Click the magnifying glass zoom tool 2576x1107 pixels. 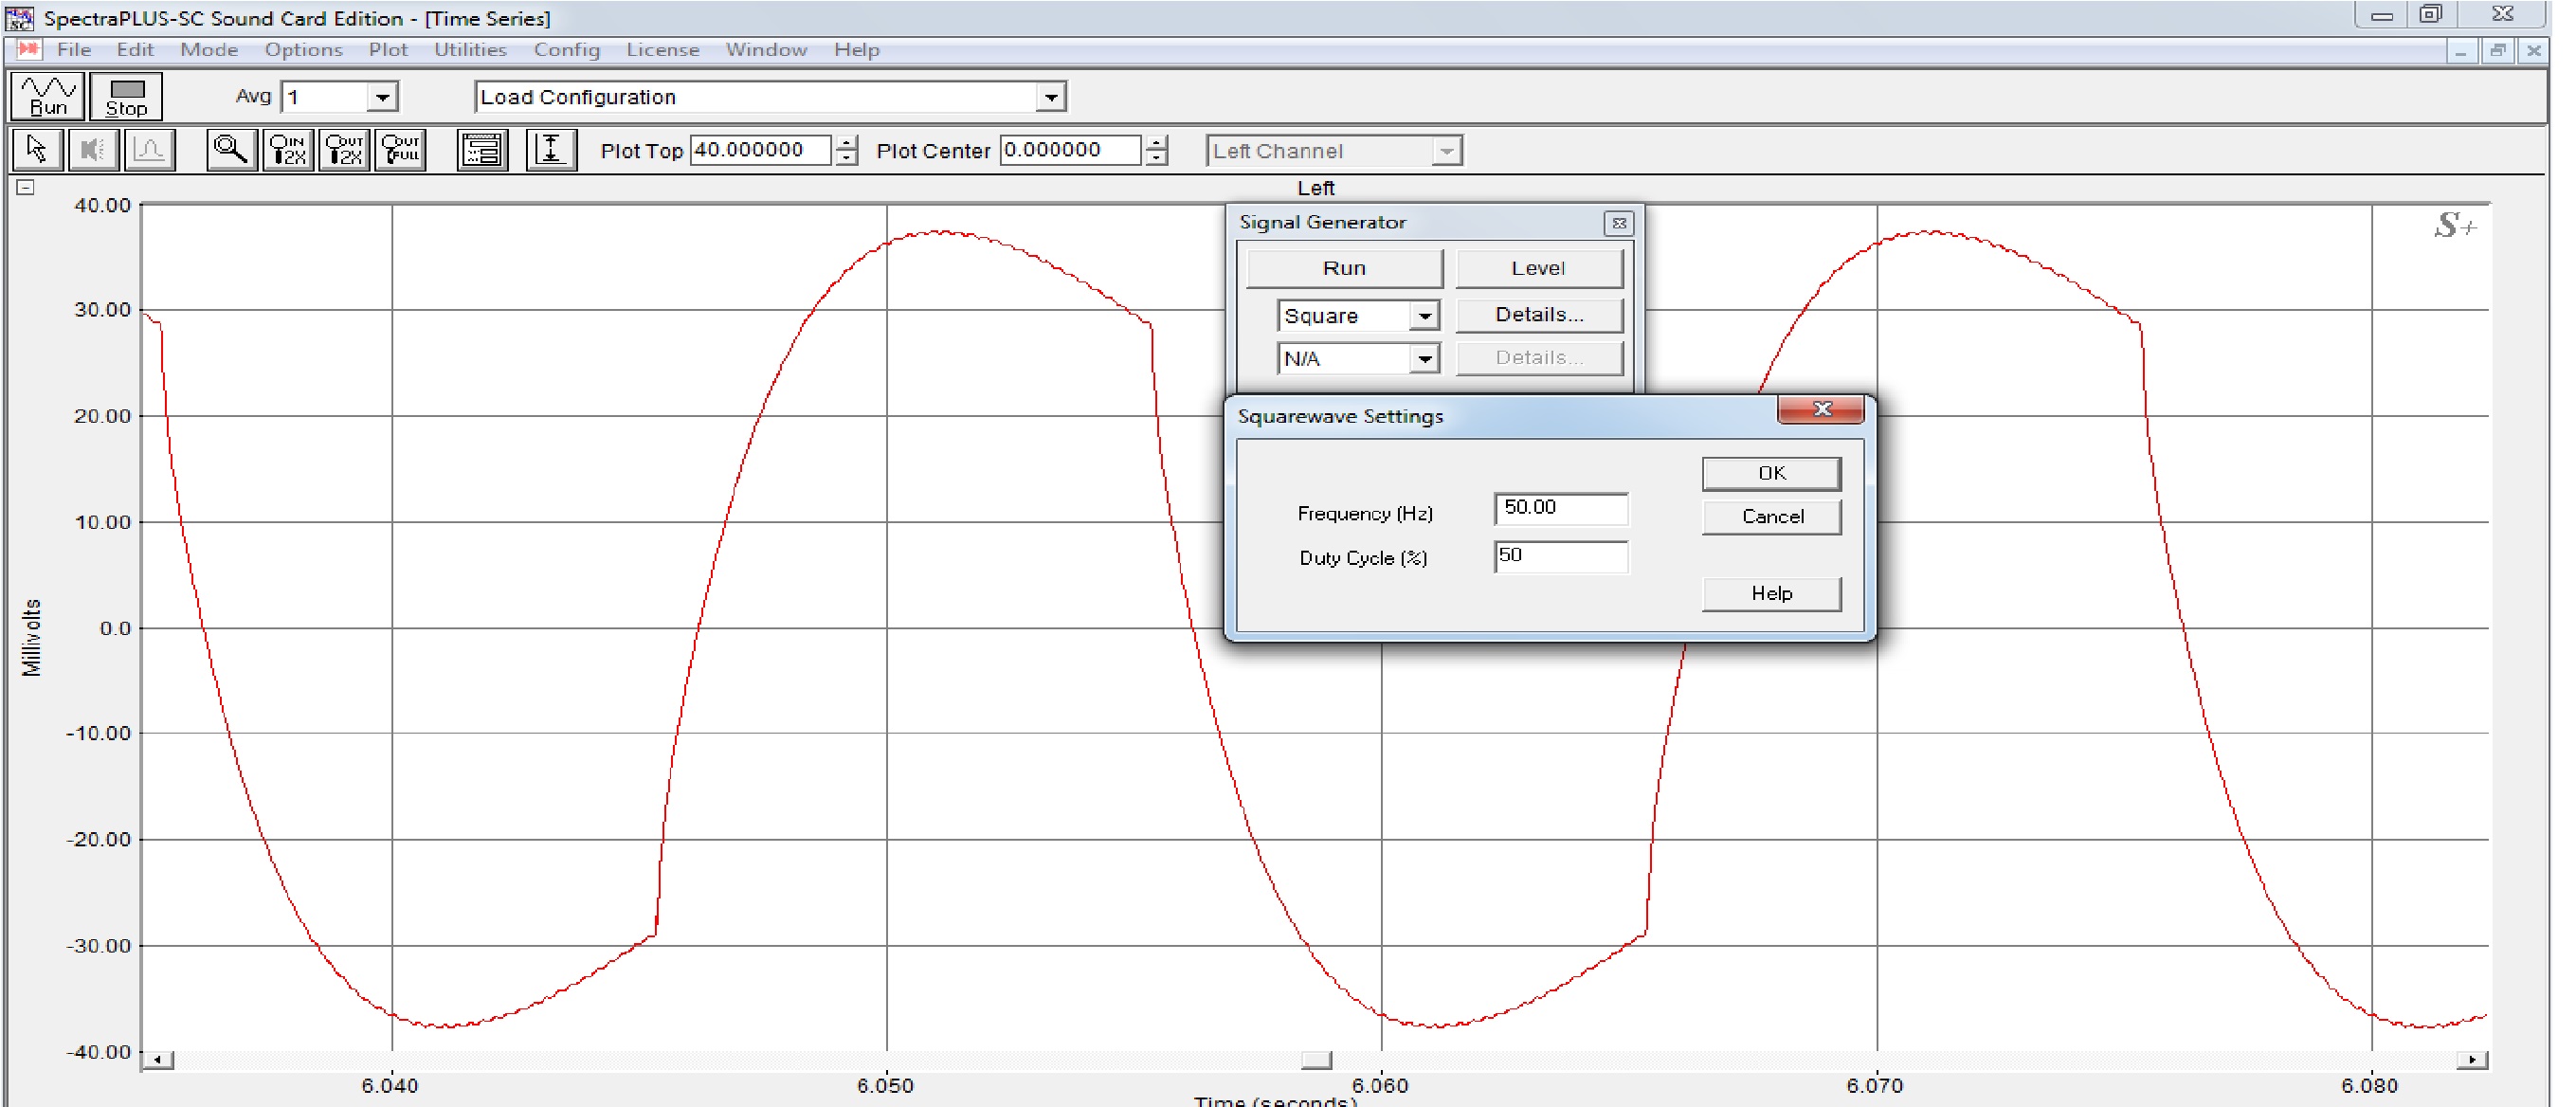coord(231,150)
